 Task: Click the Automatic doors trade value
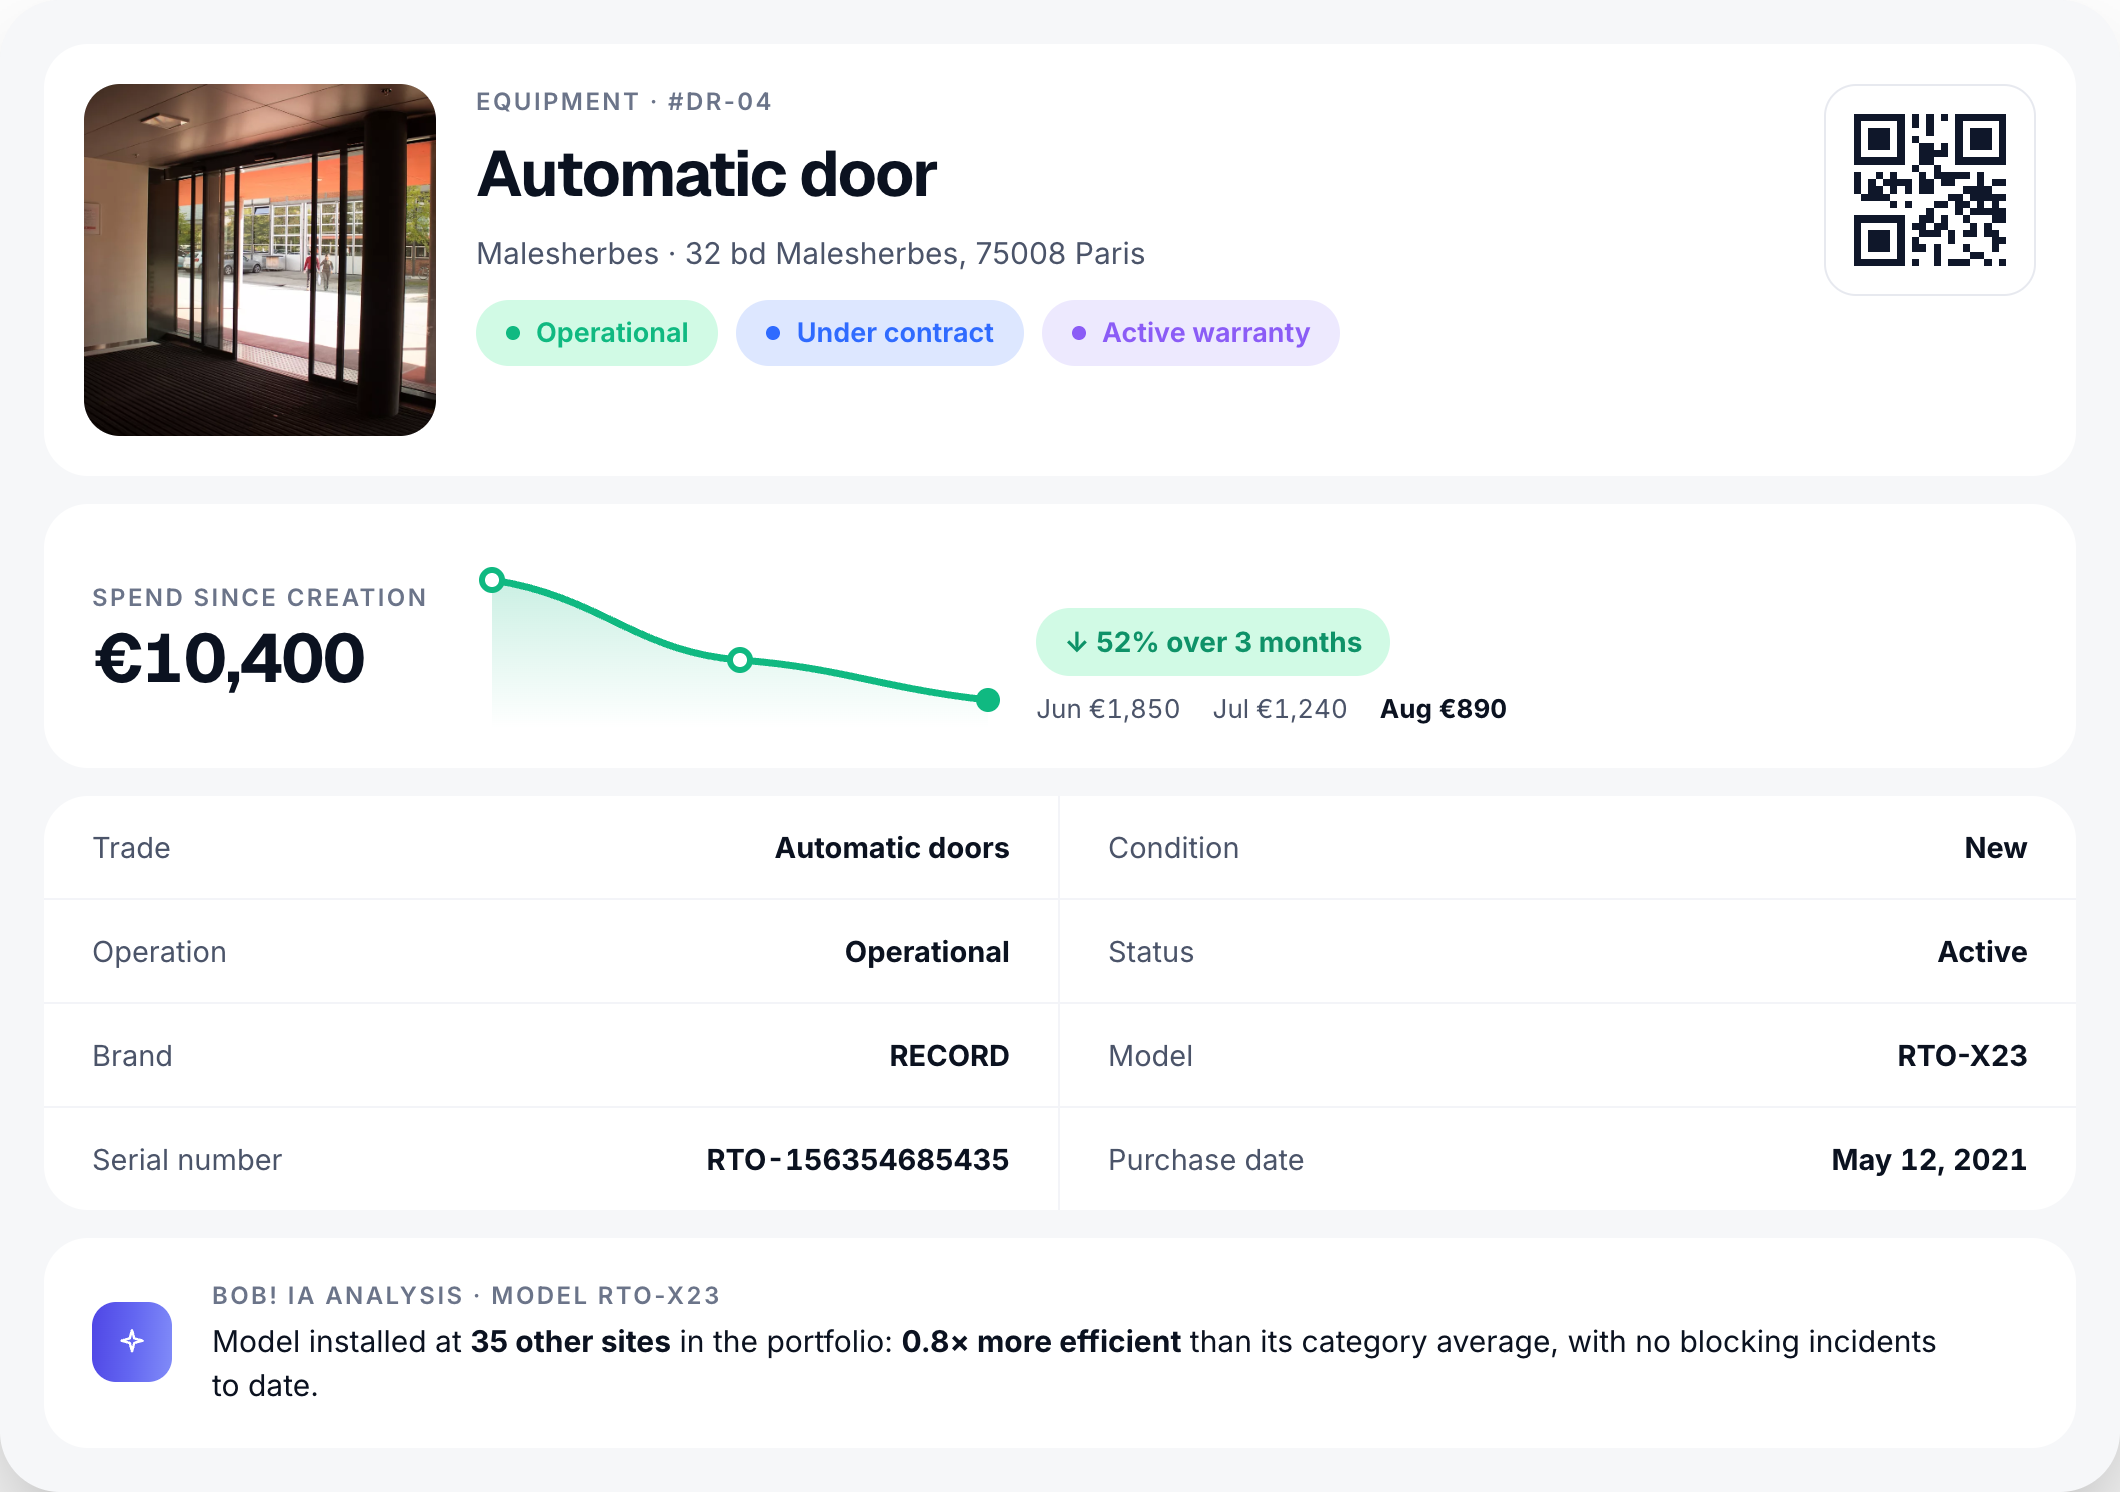(x=892, y=848)
